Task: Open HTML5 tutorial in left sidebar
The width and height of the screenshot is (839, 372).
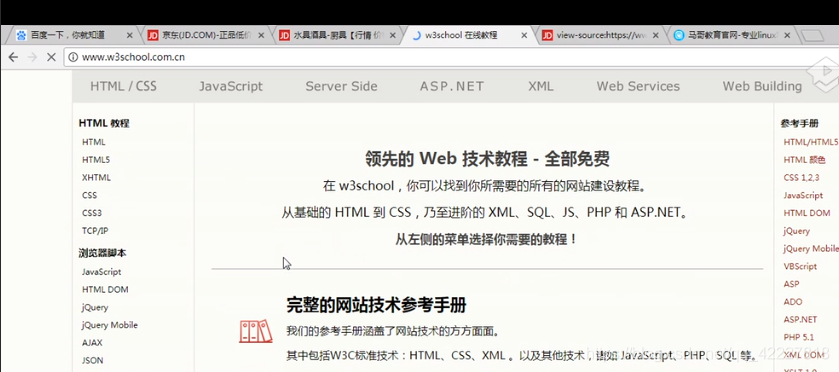Action: pyautogui.click(x=96, y=160)
